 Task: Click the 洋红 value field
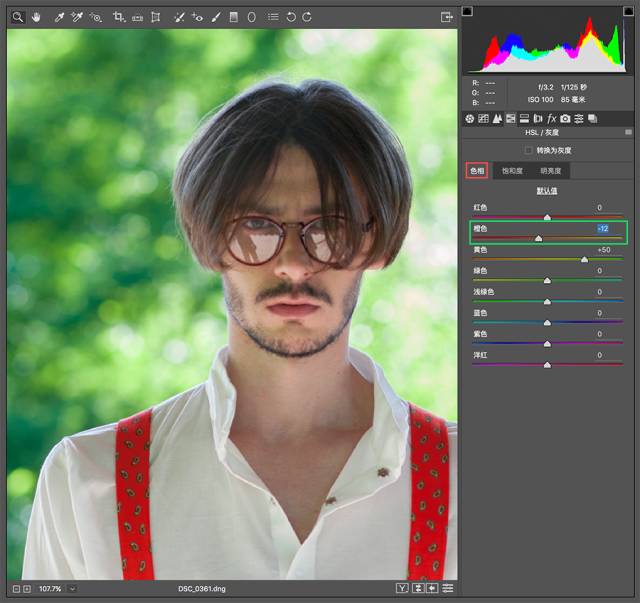point(600,355)
